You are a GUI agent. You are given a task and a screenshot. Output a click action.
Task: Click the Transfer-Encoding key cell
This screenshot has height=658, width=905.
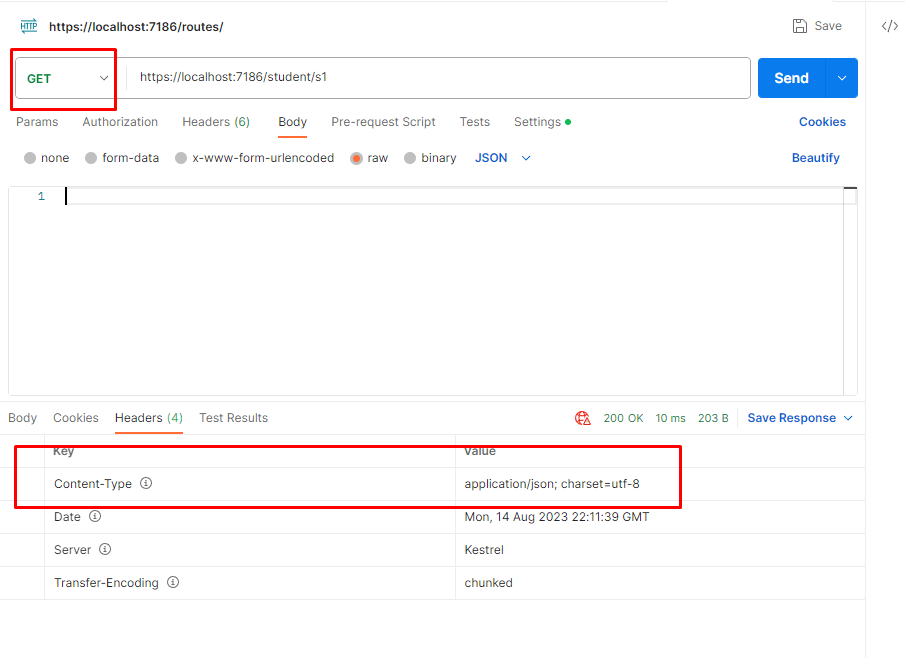(x=250, y=582)
